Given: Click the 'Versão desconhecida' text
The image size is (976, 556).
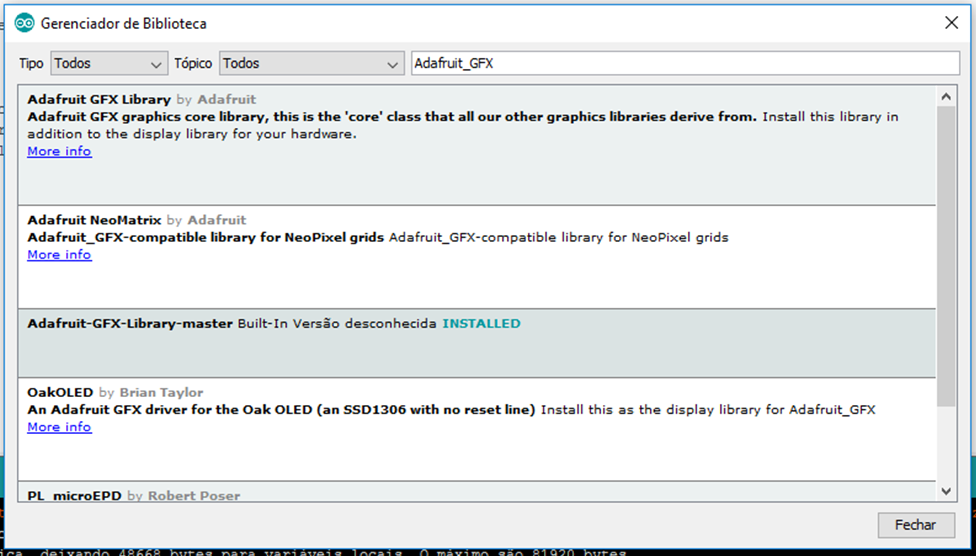Looking at the screenshot, I should click(365, 324).
